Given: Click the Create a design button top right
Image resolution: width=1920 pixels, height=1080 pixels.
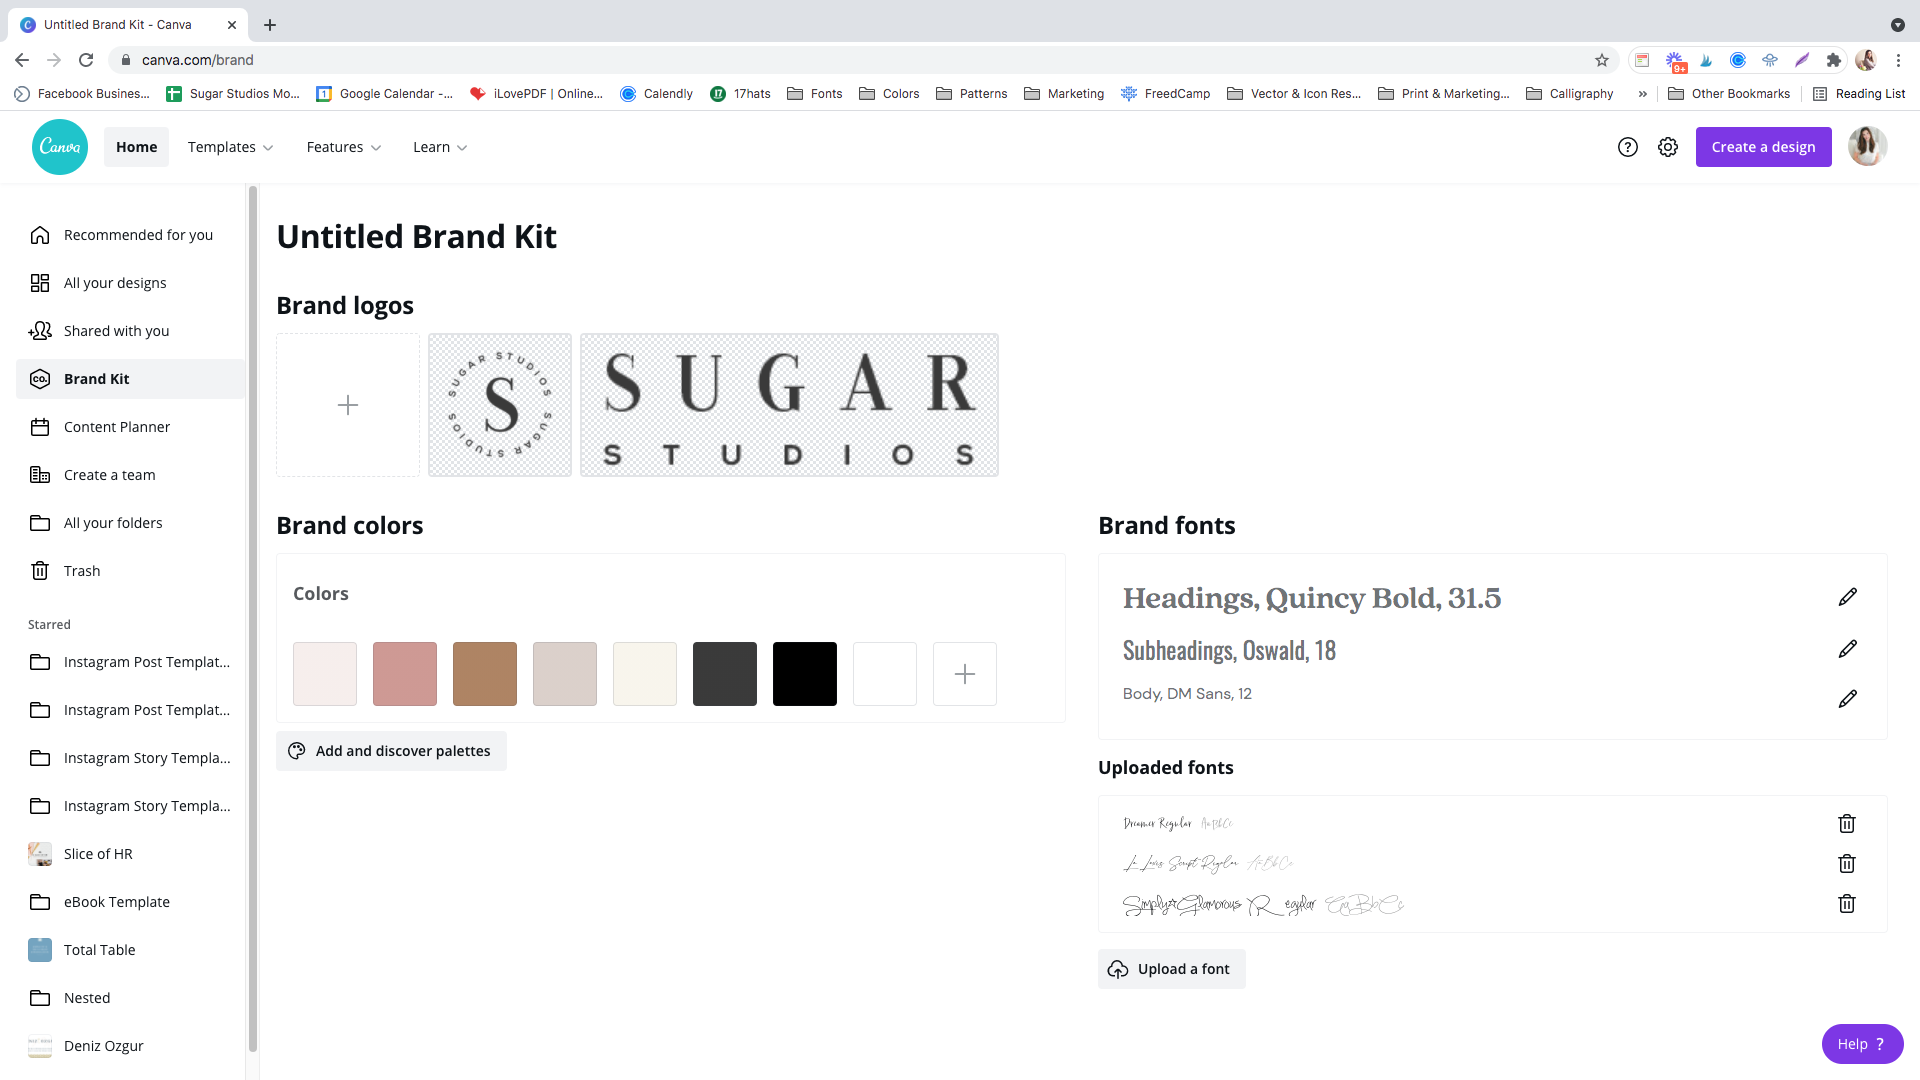Looking at the screenshot, I should 1763,146.
